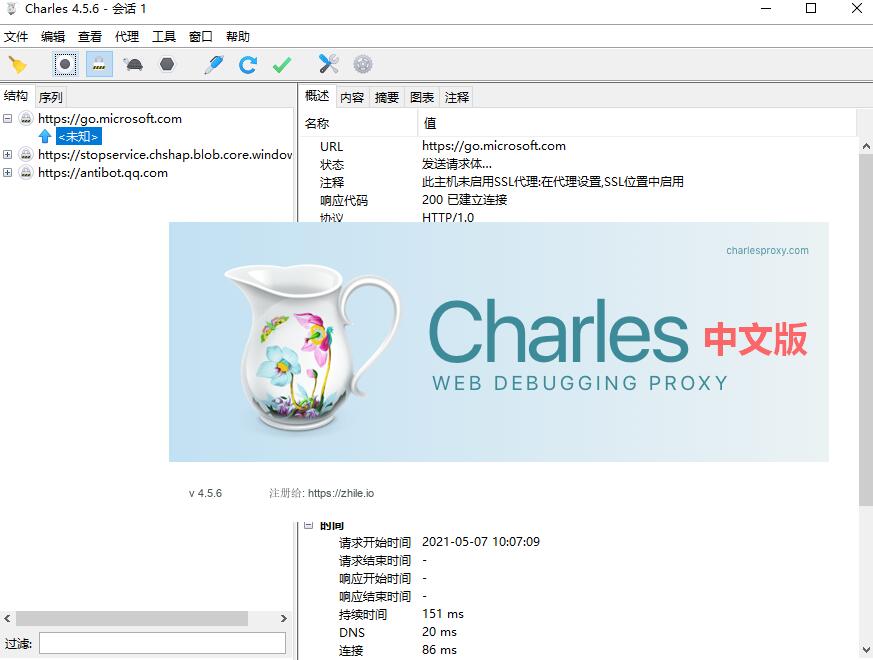Open Settings gear icon
This screenshot has height=660, width=873.
point(362,65)
